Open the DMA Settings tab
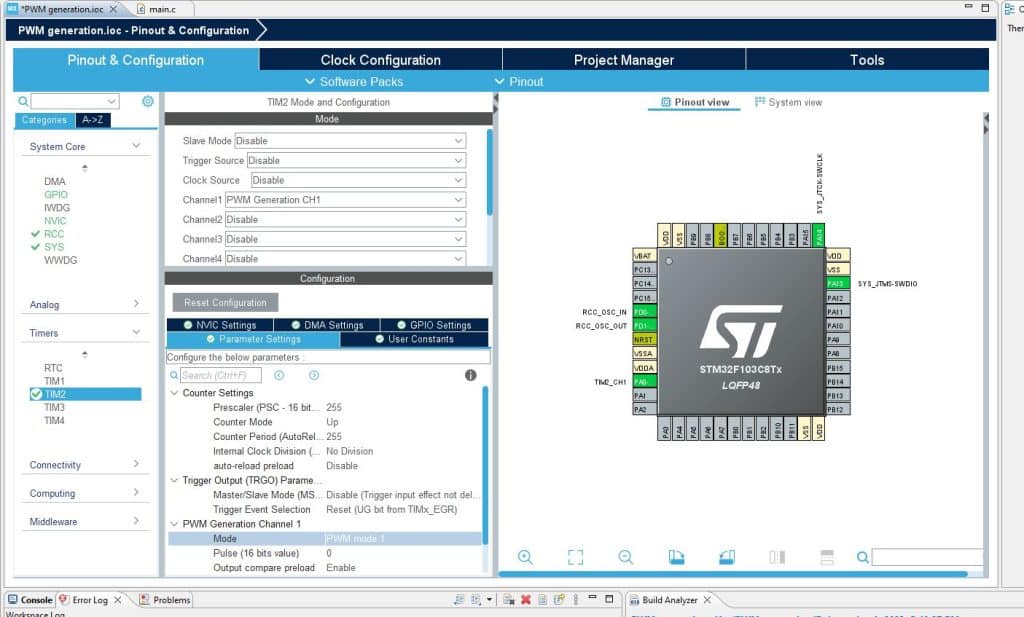 [327, 324]
